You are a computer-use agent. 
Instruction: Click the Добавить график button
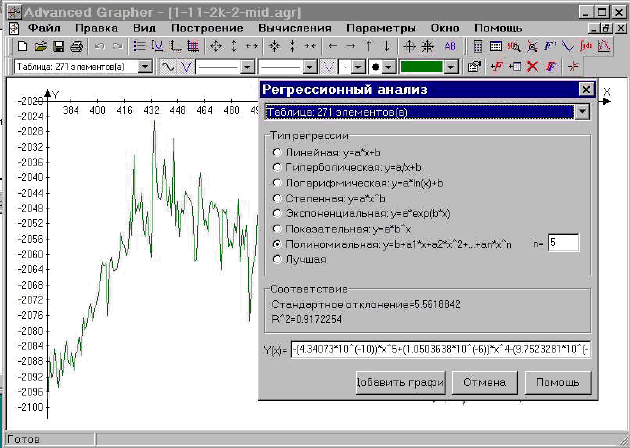[x=401, y=383]
